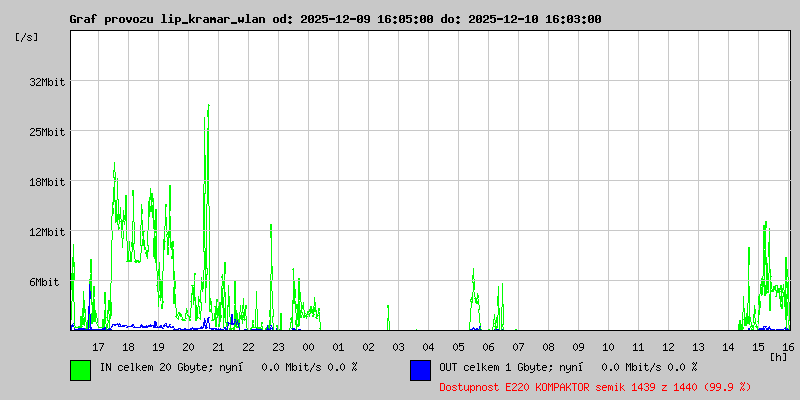Click the blue OUT legend color square

point(420,369)
